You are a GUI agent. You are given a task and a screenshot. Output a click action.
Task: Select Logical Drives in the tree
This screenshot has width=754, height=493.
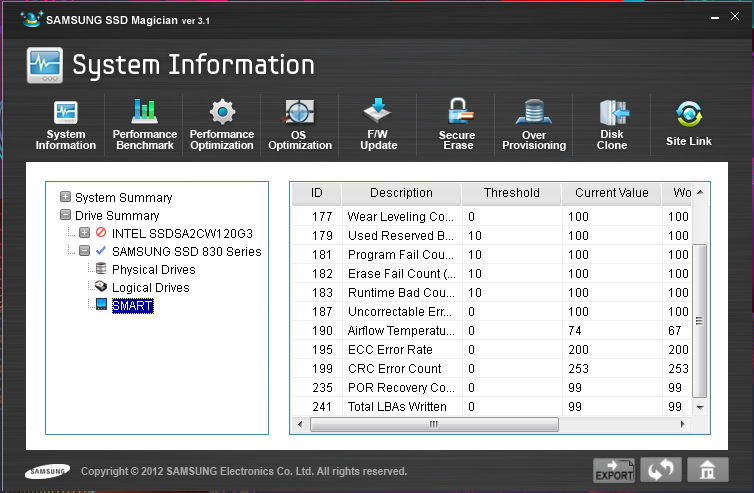tap(148, 288)
